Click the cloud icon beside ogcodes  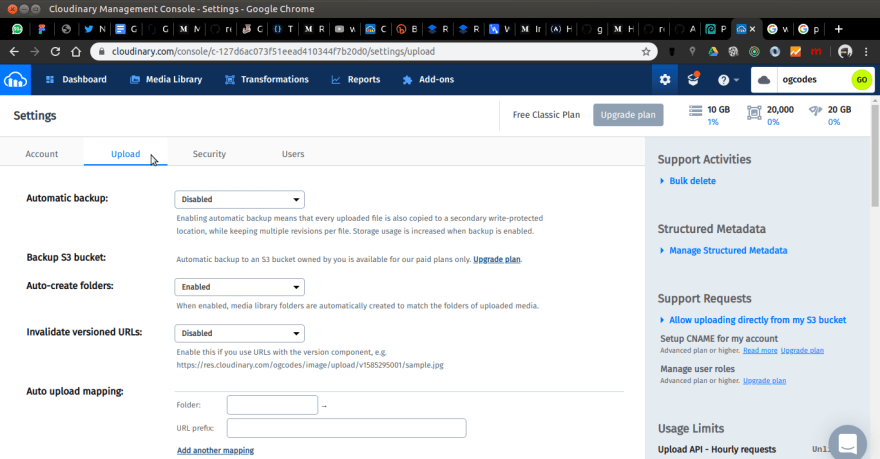pyautogui.click(x=764, y=80)
